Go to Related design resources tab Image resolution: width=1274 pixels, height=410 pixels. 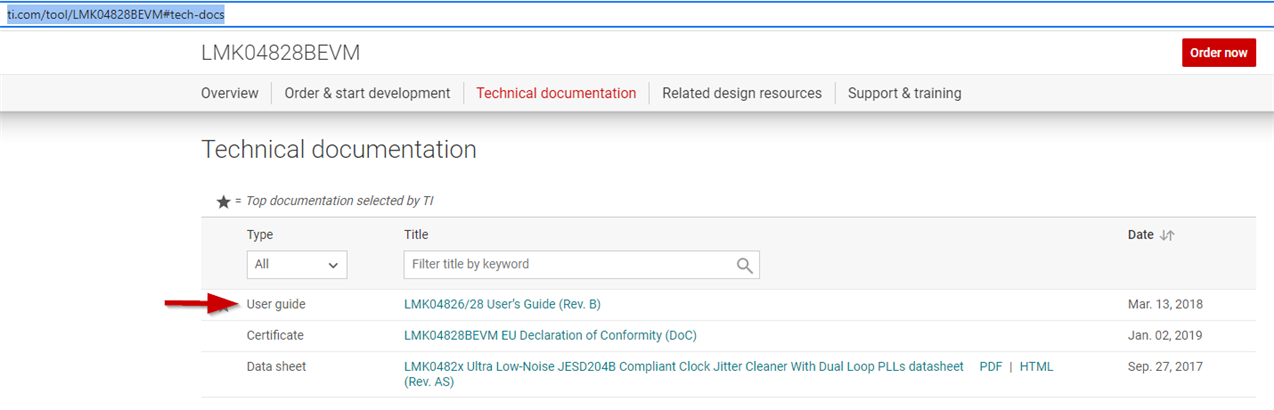click(x=742, y=93)
